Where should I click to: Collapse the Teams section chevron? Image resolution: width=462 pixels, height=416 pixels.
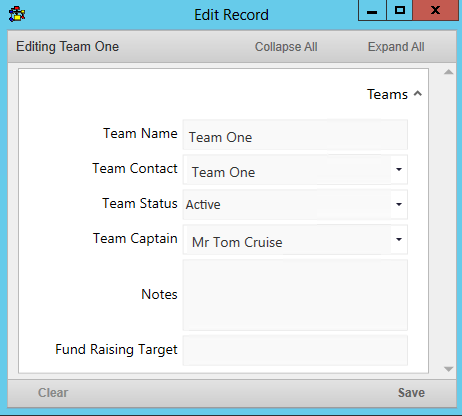click(x=418, y=94)
